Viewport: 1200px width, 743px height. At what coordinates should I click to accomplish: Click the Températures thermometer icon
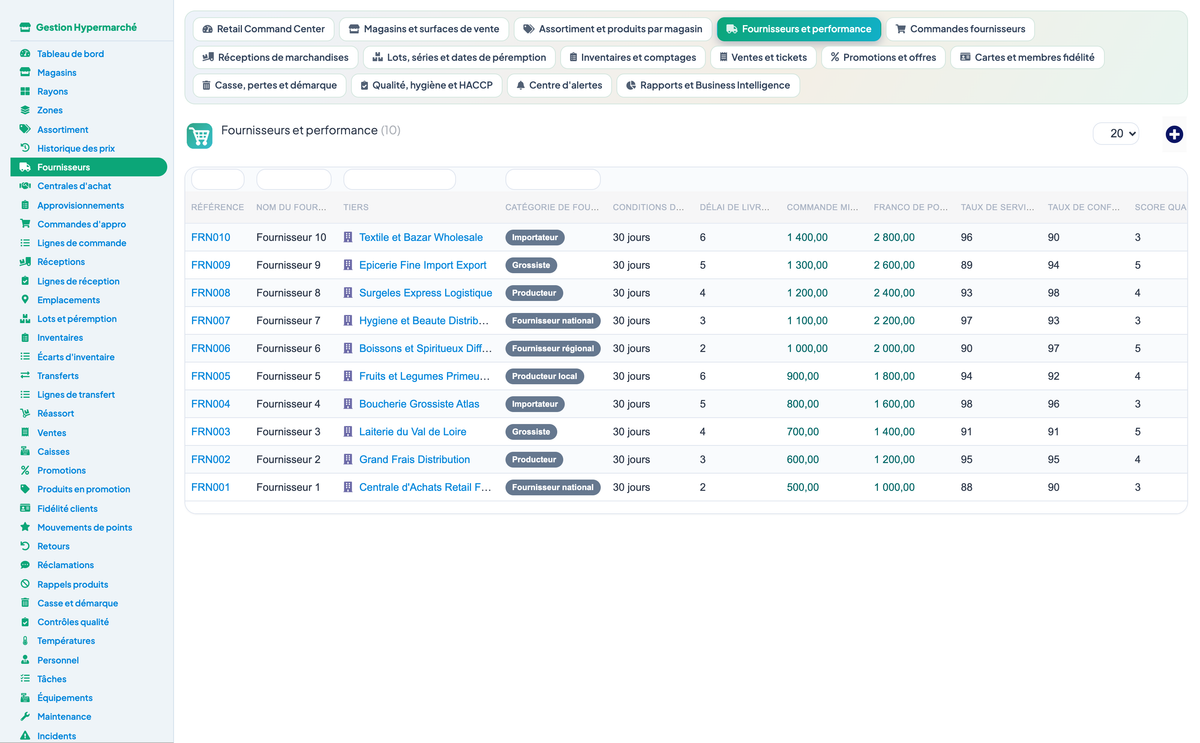[25, 641]
